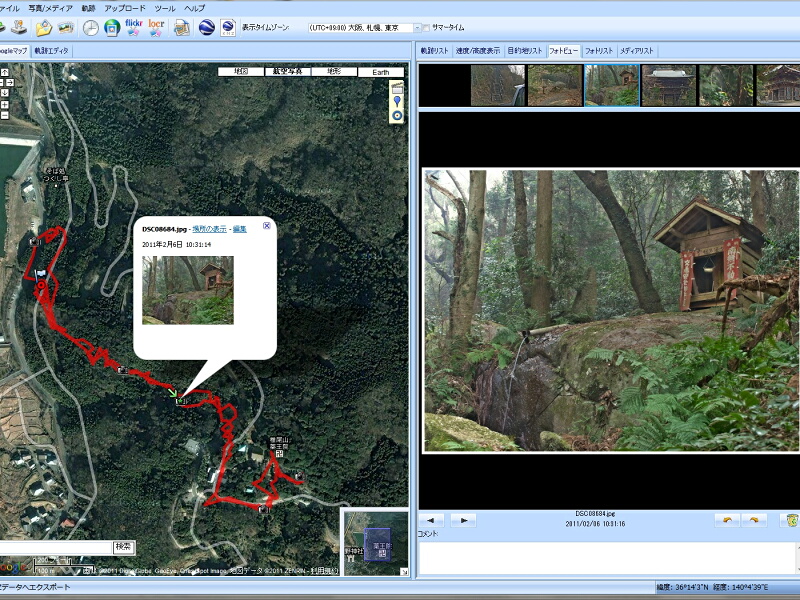The image size is (800, 600).
Task: Click the blue pin marker tool on map
Action: (x=397, y=102)
